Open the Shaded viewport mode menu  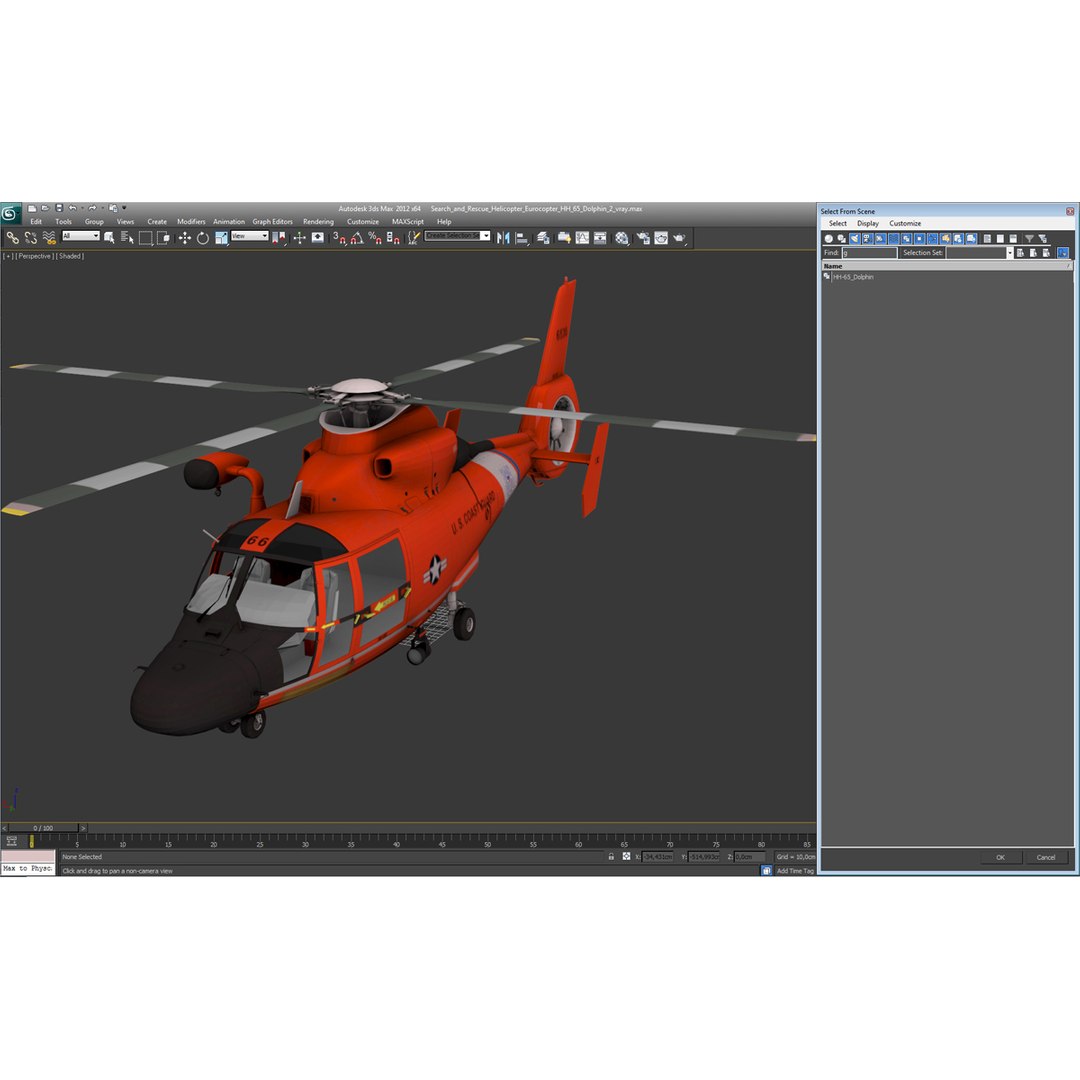[x=70, y=256]
